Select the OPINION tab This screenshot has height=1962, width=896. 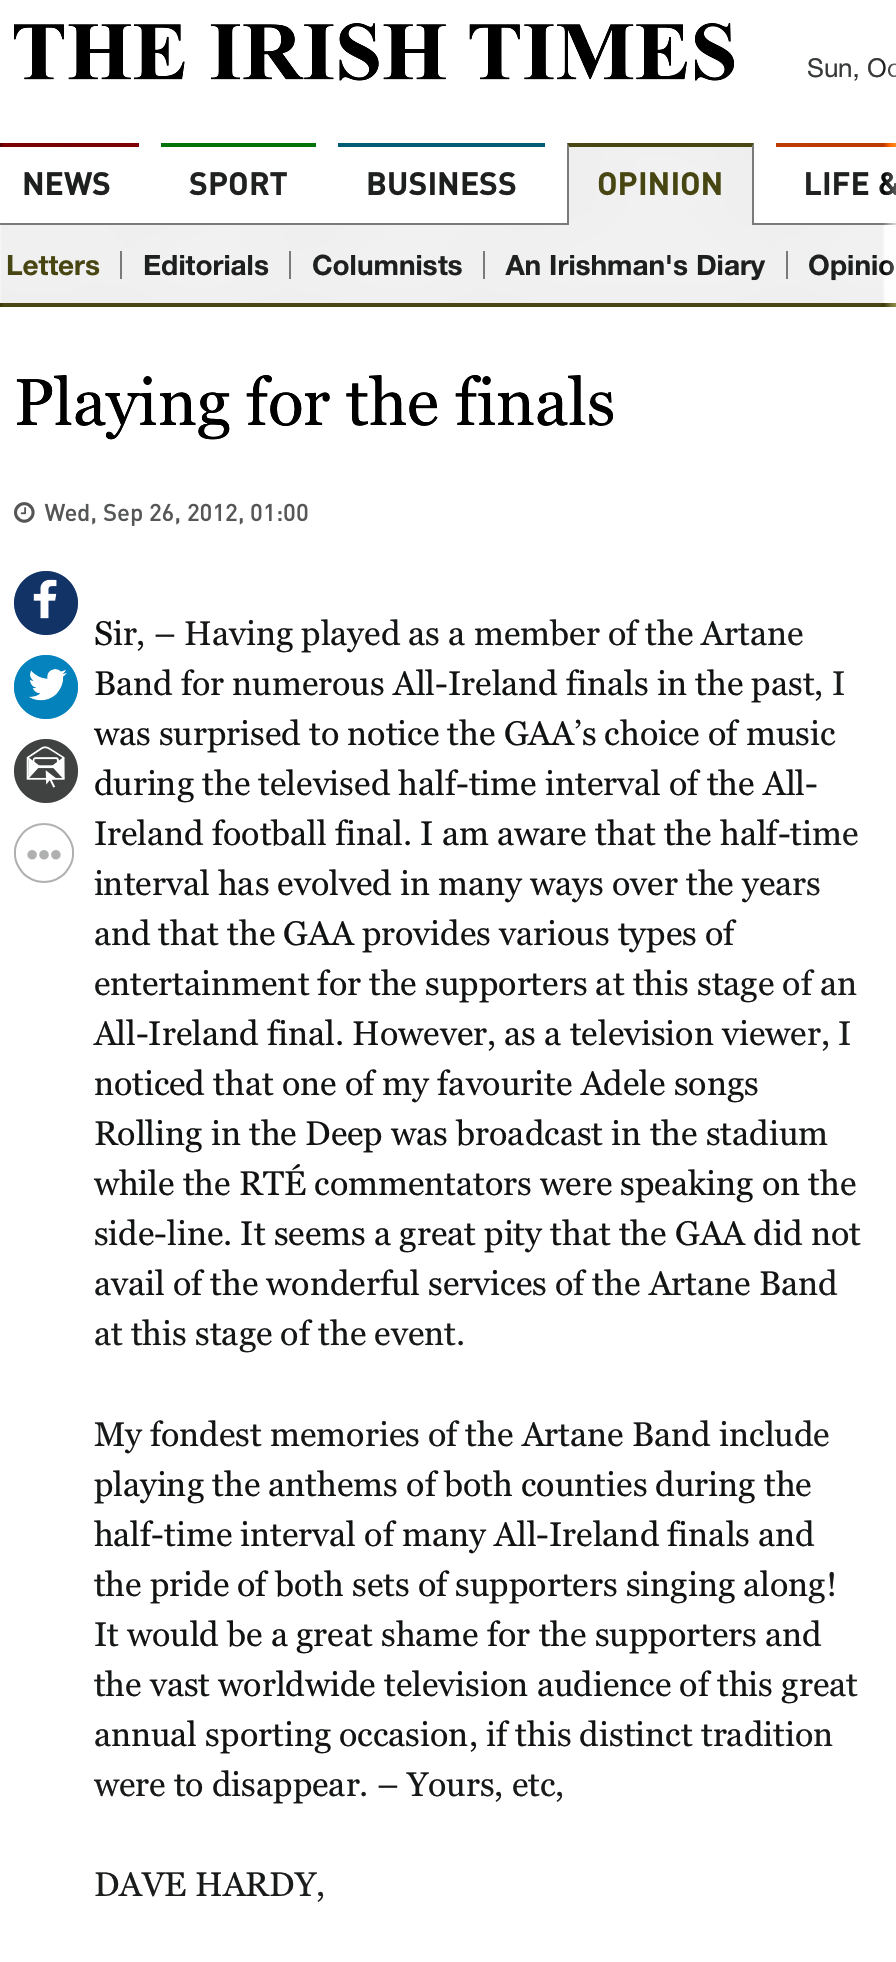660,185
